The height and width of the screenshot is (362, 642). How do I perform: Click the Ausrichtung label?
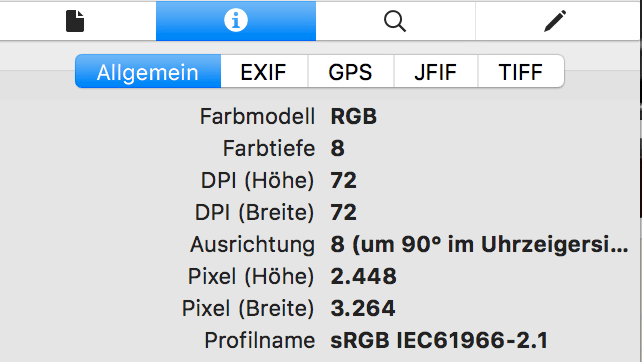pyautogui.click(x=252, y=244)
